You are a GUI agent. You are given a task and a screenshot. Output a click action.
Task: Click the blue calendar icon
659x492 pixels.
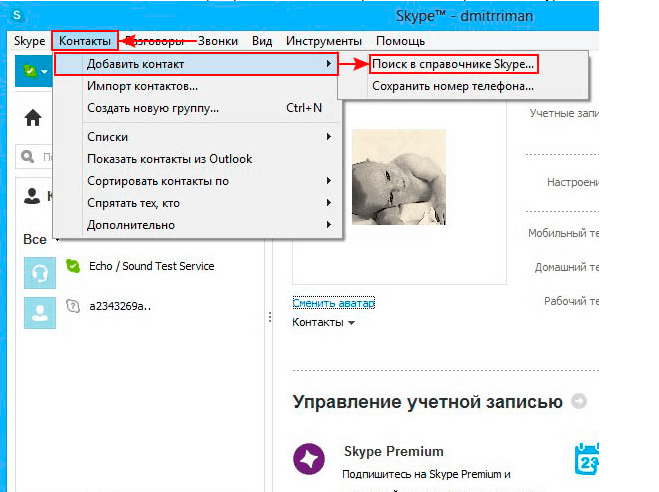[x=587, y=458]
